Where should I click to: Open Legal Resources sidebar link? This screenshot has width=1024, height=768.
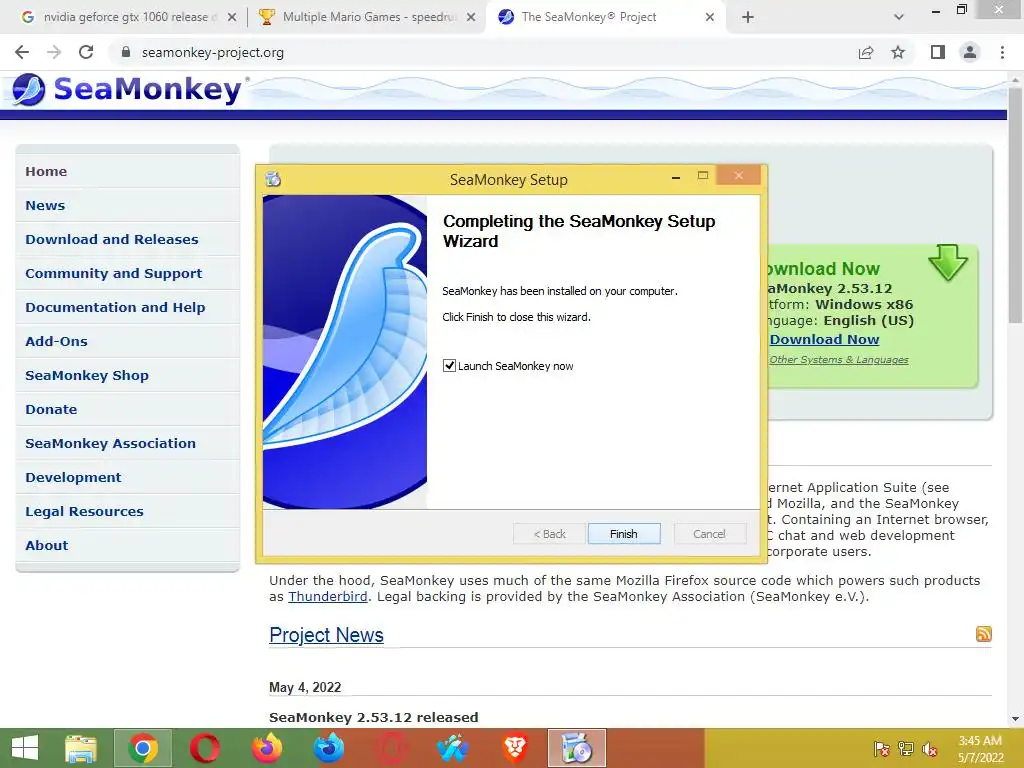coord(84,511)
